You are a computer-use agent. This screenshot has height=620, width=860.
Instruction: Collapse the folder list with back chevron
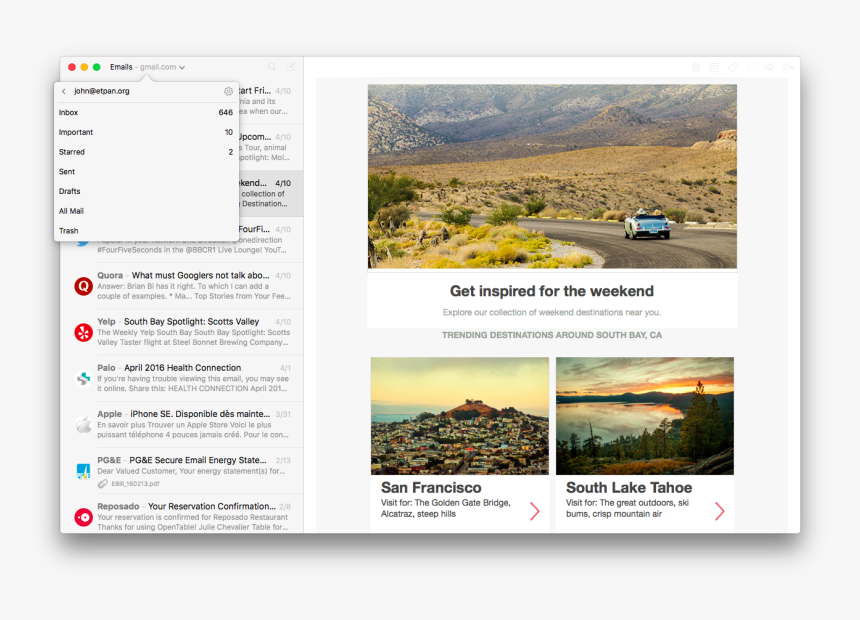click(x=66, y=90)
